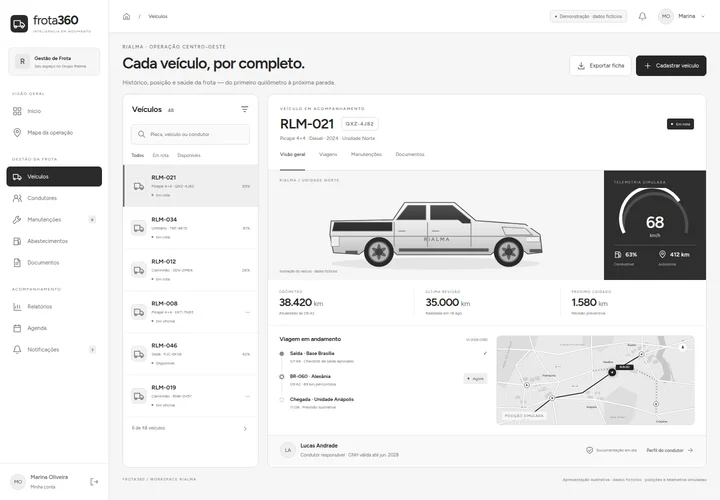The height and width of the screenshot is (500, 720).
Task: Click the Agora badge on trip timeline
Action: 475,379
